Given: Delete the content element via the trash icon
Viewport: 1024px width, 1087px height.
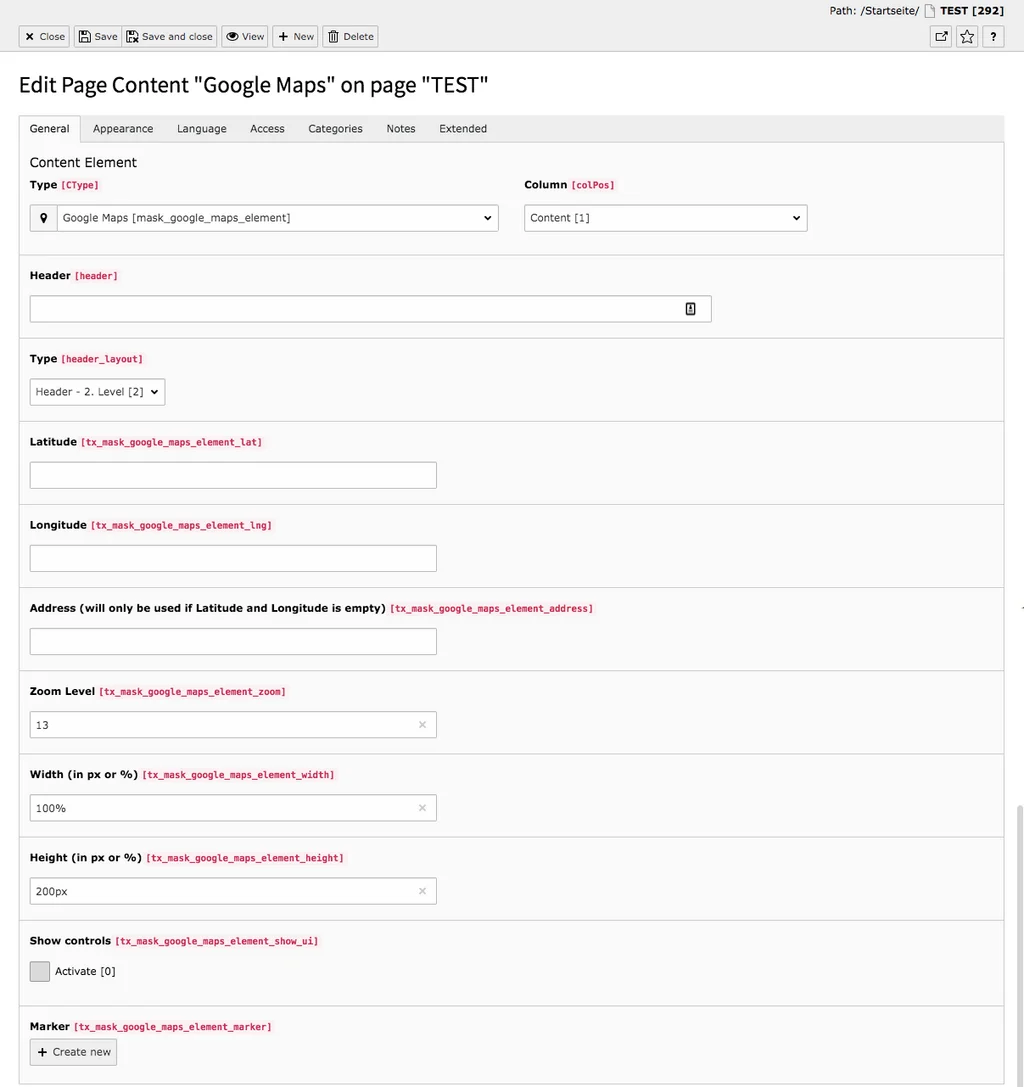Looking at the screenshot, I should 349,36.
